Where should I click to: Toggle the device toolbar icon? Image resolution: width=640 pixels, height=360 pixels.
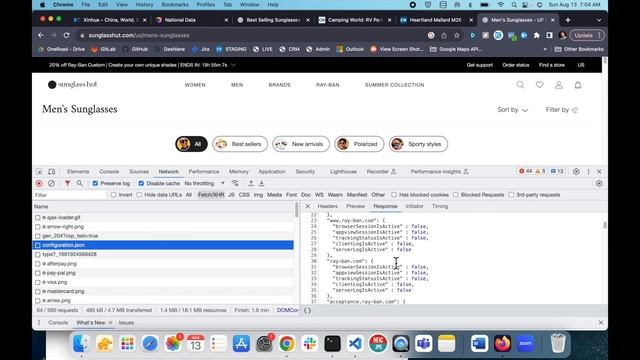click(x=52, y=171)
